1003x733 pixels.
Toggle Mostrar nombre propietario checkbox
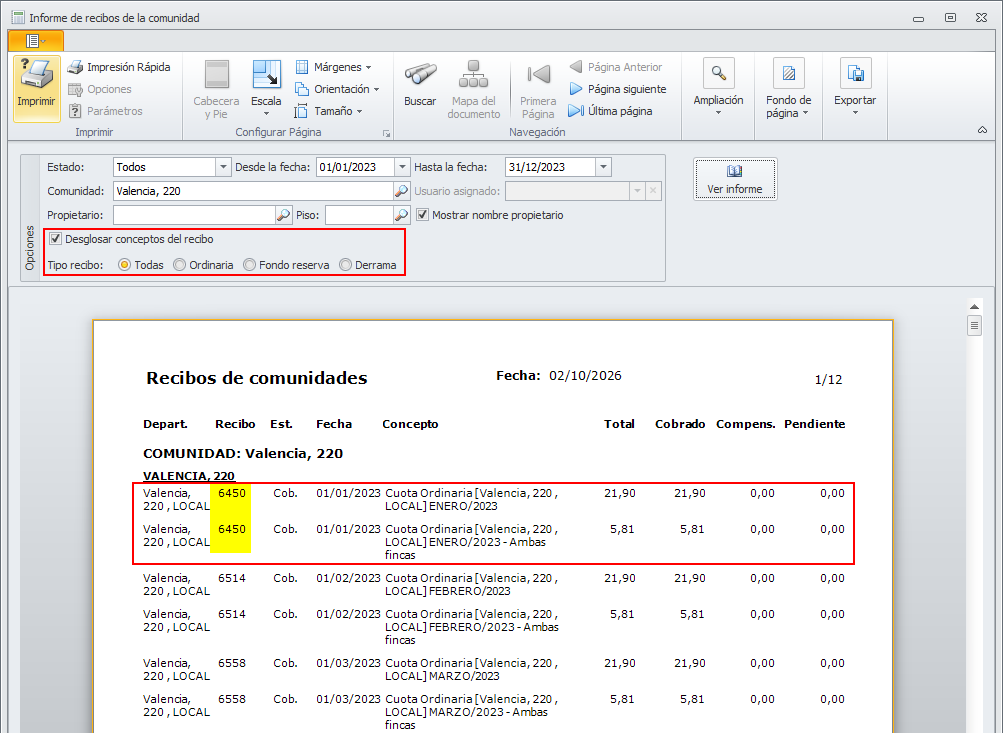tap(422, 215)
